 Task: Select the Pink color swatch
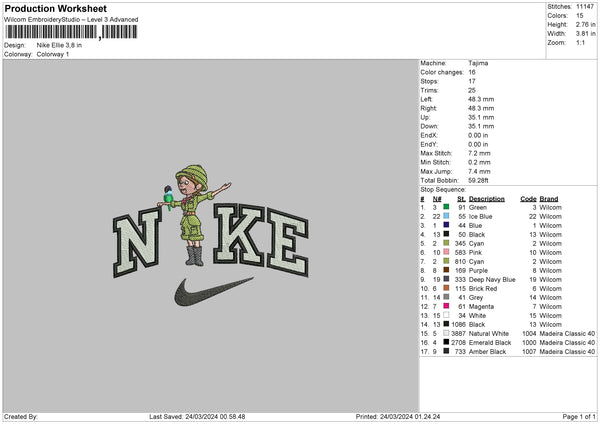click(x=446, y=252)
